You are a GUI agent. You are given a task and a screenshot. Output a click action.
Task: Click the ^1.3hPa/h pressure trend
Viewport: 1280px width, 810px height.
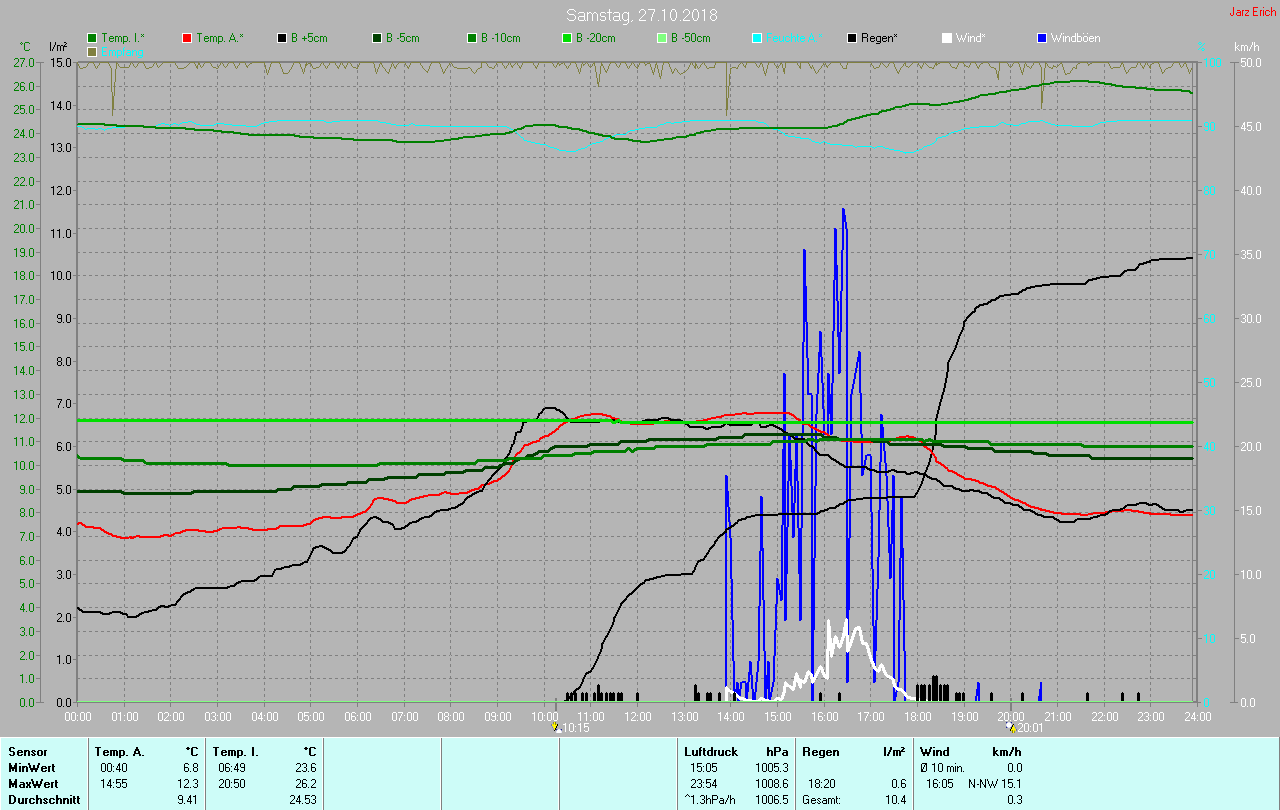tap(712, 799)
